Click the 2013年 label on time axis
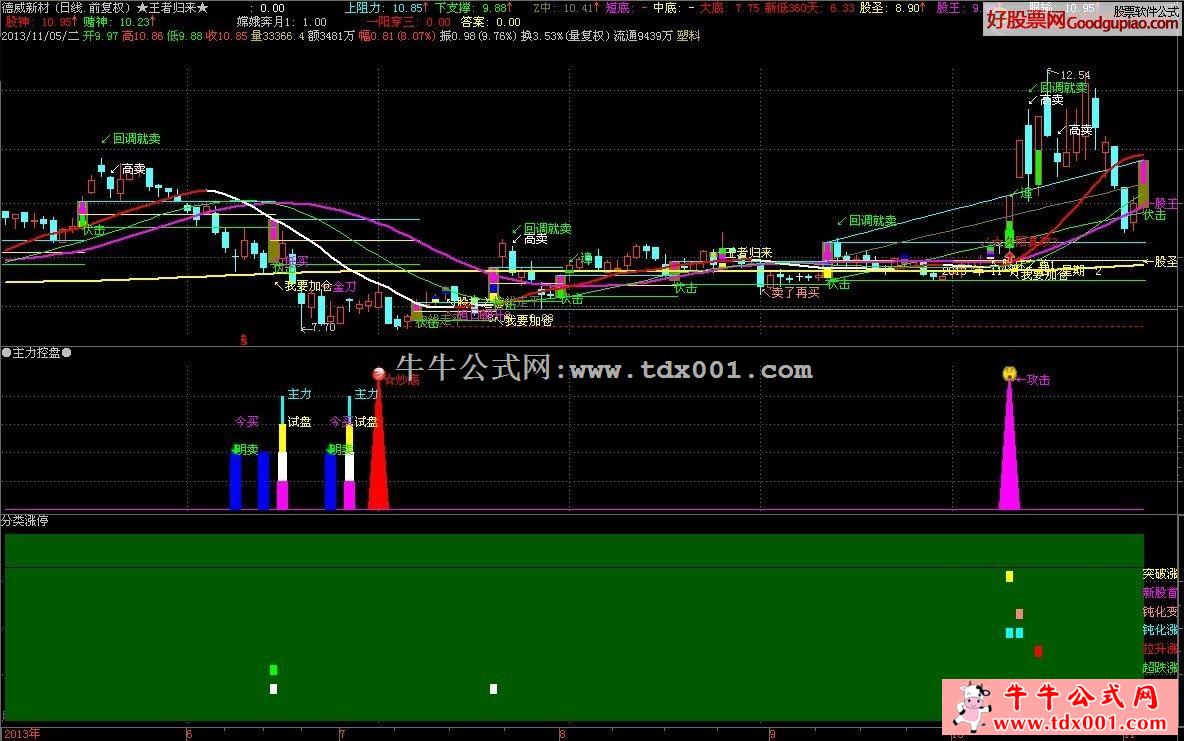The image size is (1184, 741). pos(21,733)
